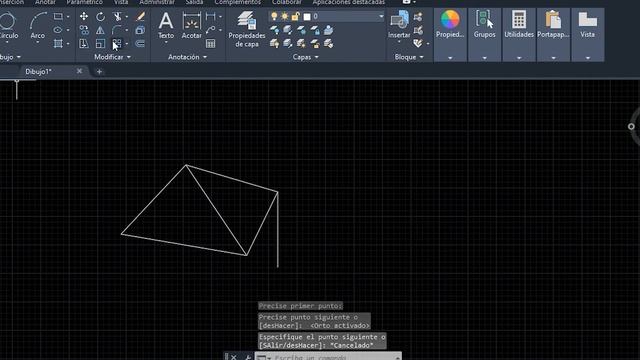Open the Administrar ribbon tab
The width and height of the screenshot is (640, 360).
click(x=157, y=2)
